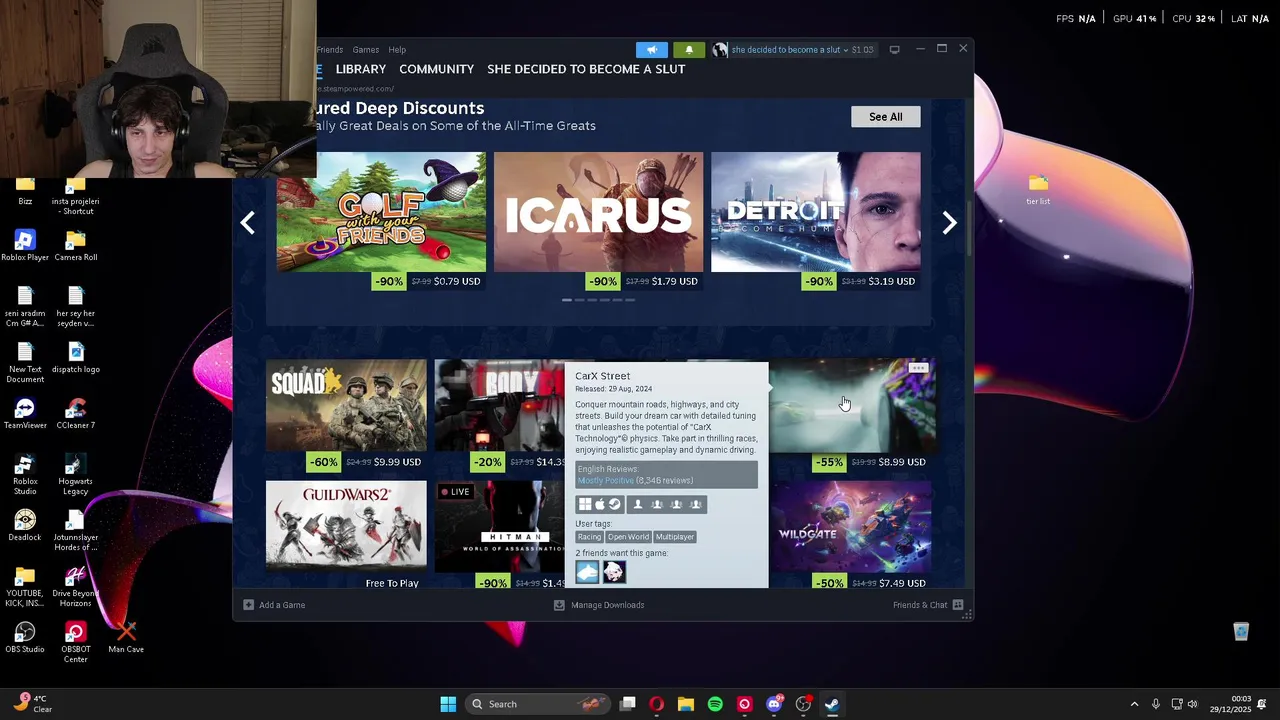Image resolution: width=1280 pixels, height=720 pixels.
Task: Open Man Cave desktop shortcut
Action: (126, 637)
